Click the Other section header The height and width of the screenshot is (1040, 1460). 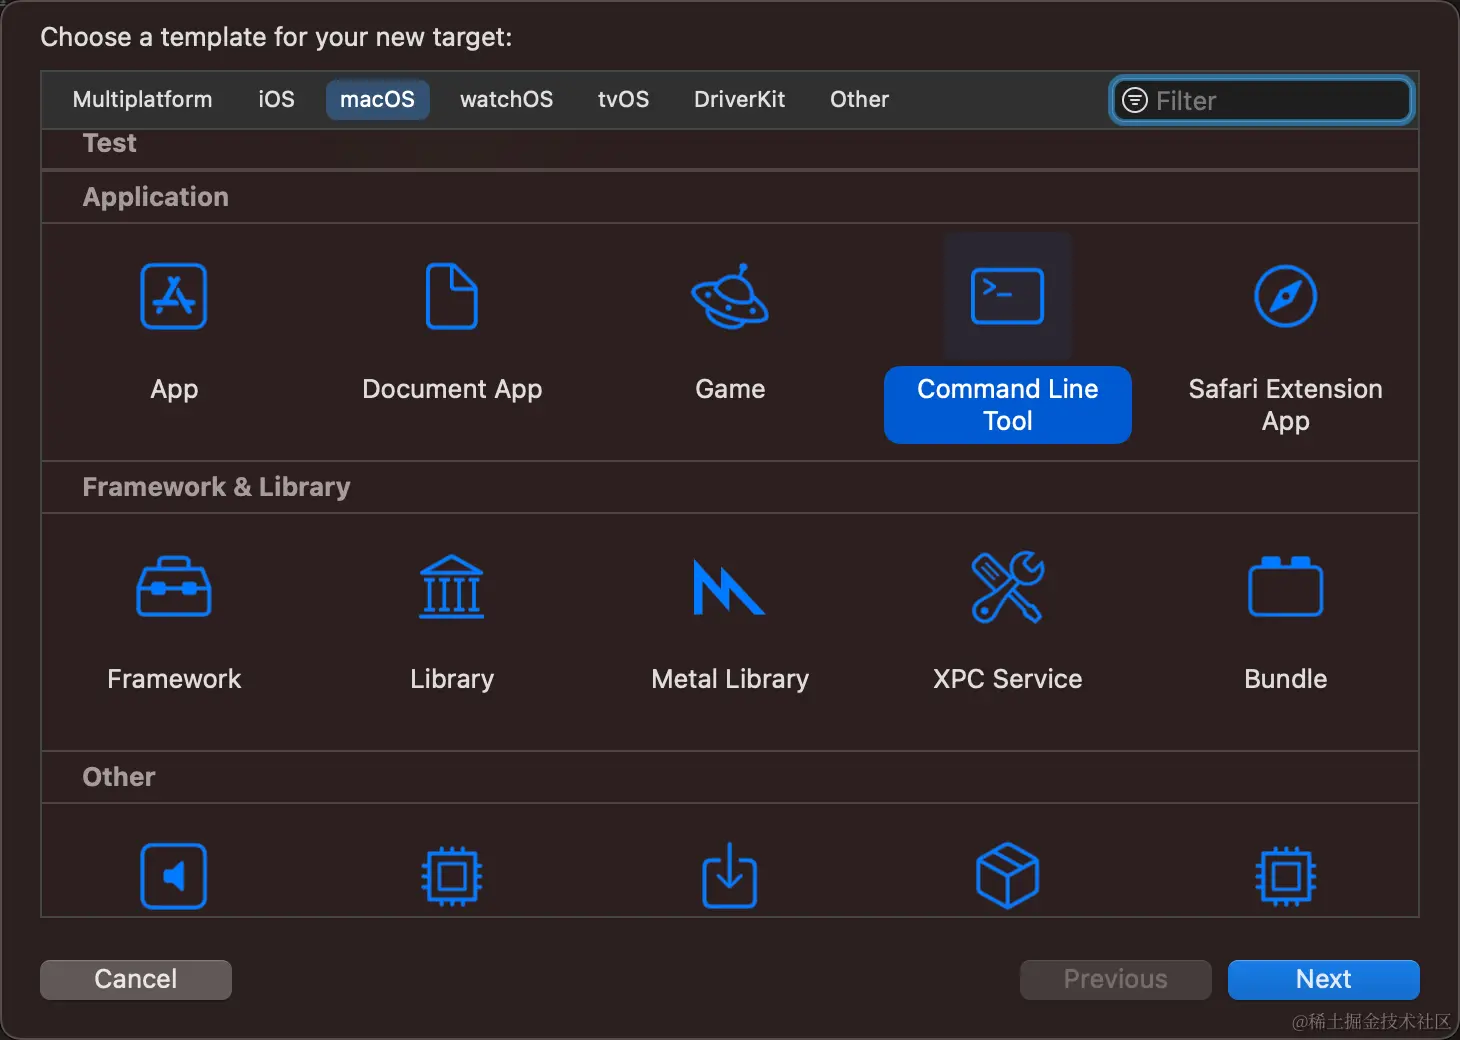(x=119, y=777)
